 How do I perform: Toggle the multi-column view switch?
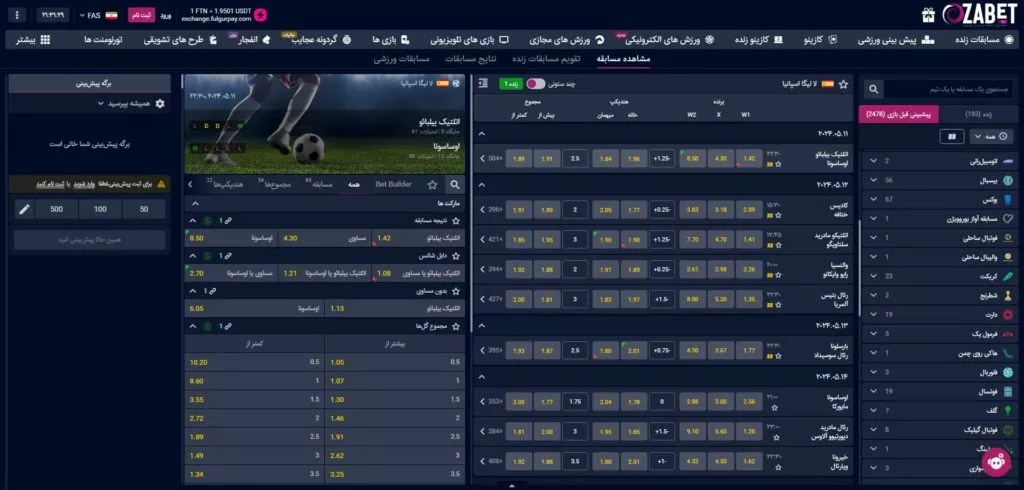click(536, 84)
